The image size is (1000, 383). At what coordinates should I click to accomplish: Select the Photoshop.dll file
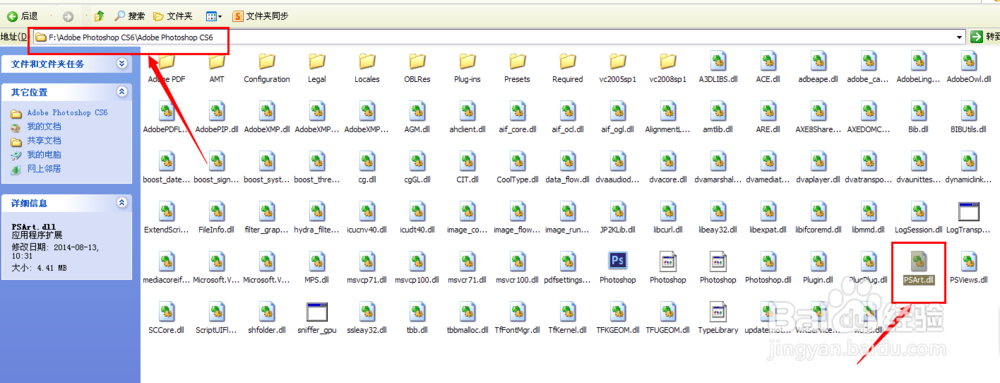[x=767, y=268]
